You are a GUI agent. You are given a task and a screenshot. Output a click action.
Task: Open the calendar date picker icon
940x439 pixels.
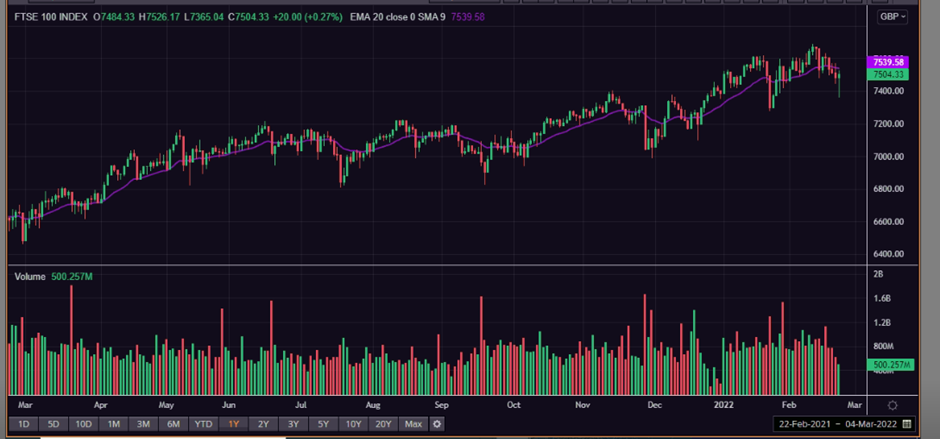coord(906,424)
